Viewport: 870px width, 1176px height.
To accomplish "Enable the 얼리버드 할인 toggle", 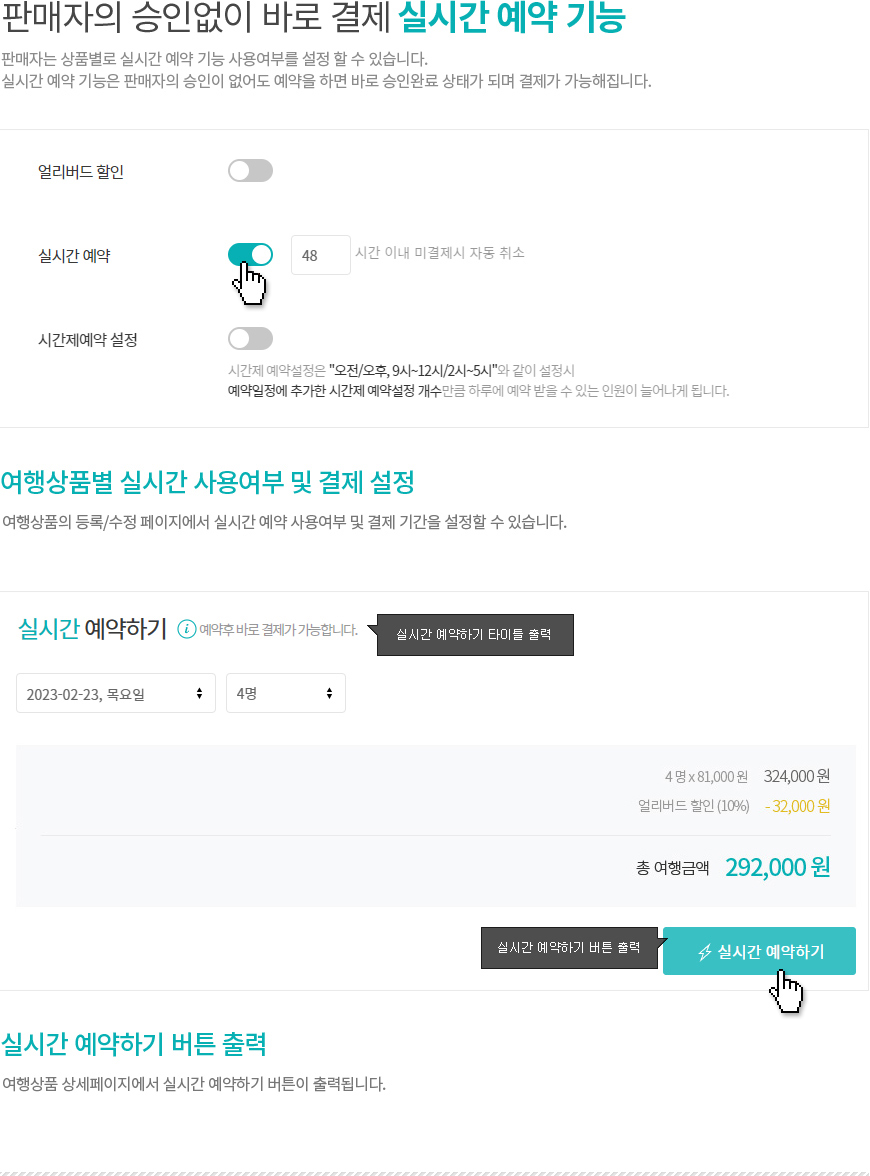I will [250, 171].
